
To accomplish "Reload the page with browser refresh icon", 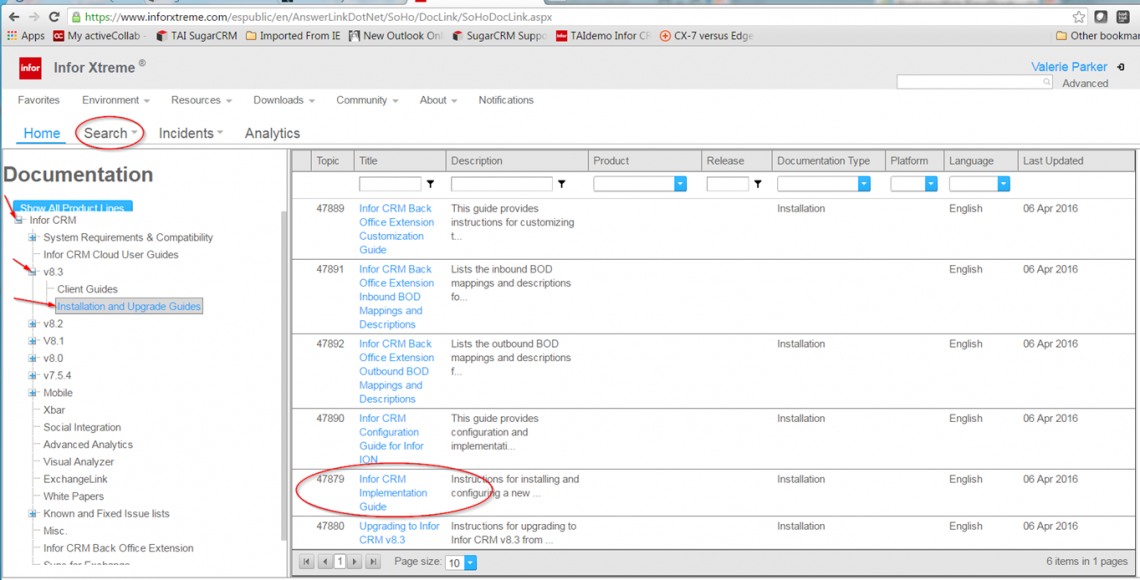I will 54,17.
